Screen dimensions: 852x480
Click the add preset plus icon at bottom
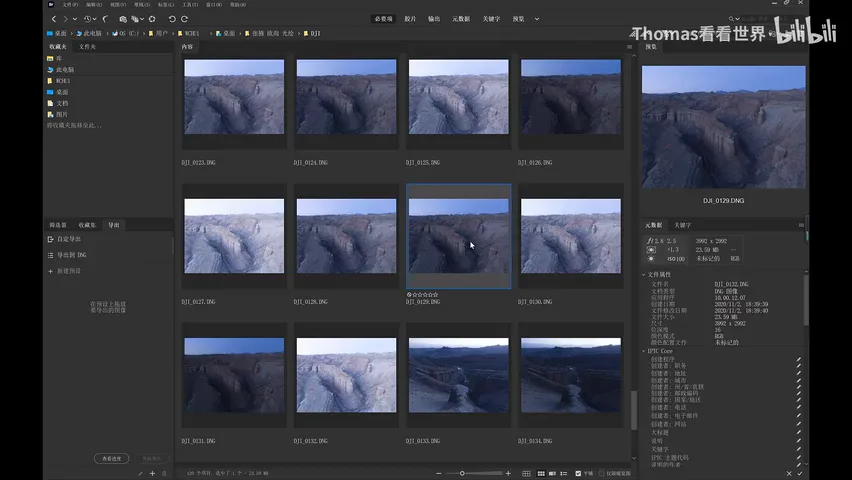tap(152, 473)
